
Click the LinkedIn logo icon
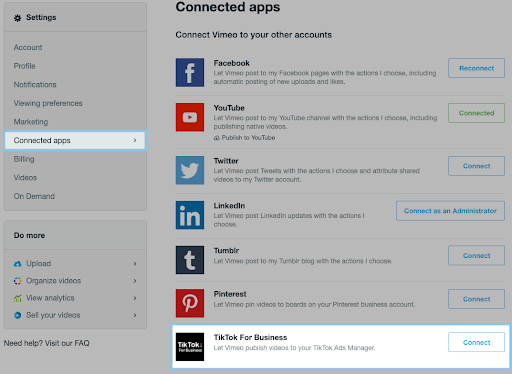190,215
